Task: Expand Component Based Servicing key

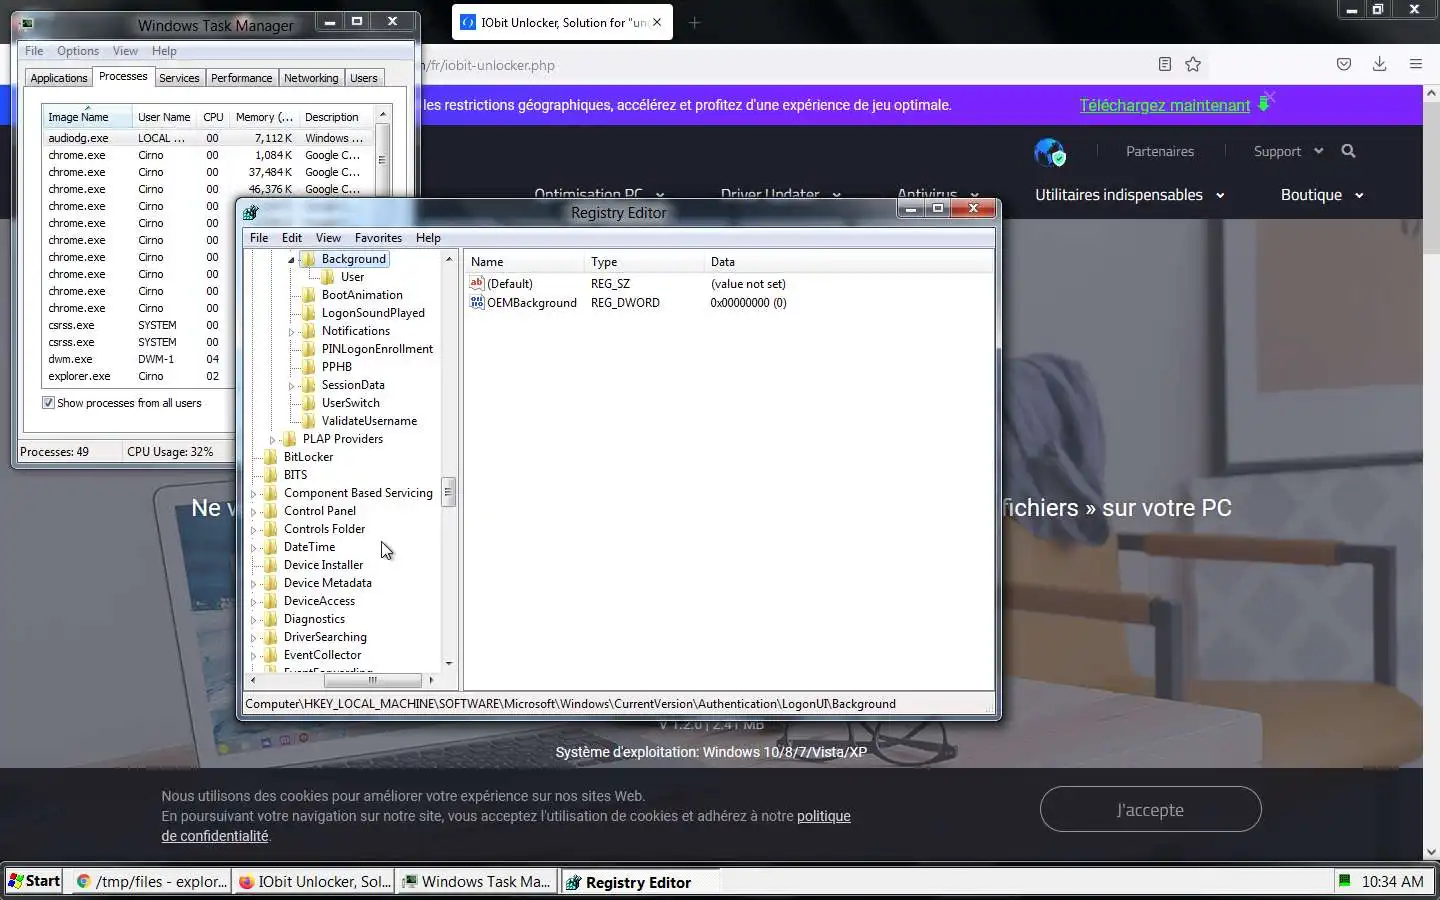Action: (254, 493)
